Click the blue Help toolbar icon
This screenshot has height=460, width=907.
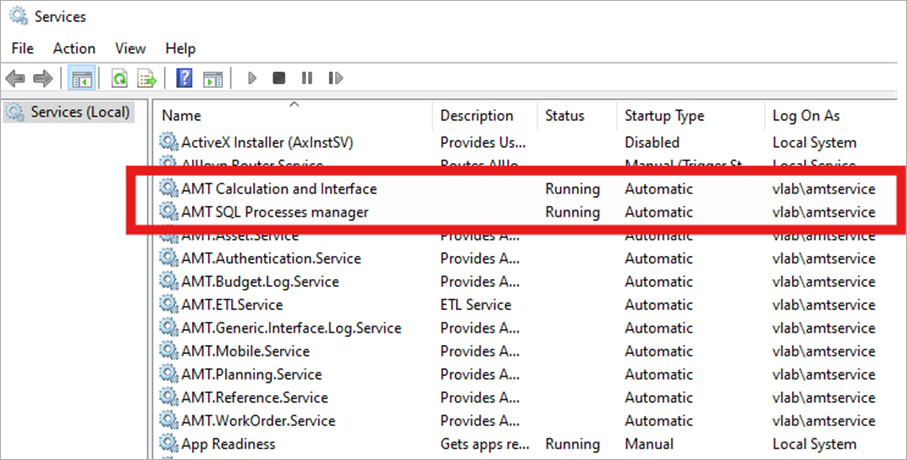coord(184,78)
